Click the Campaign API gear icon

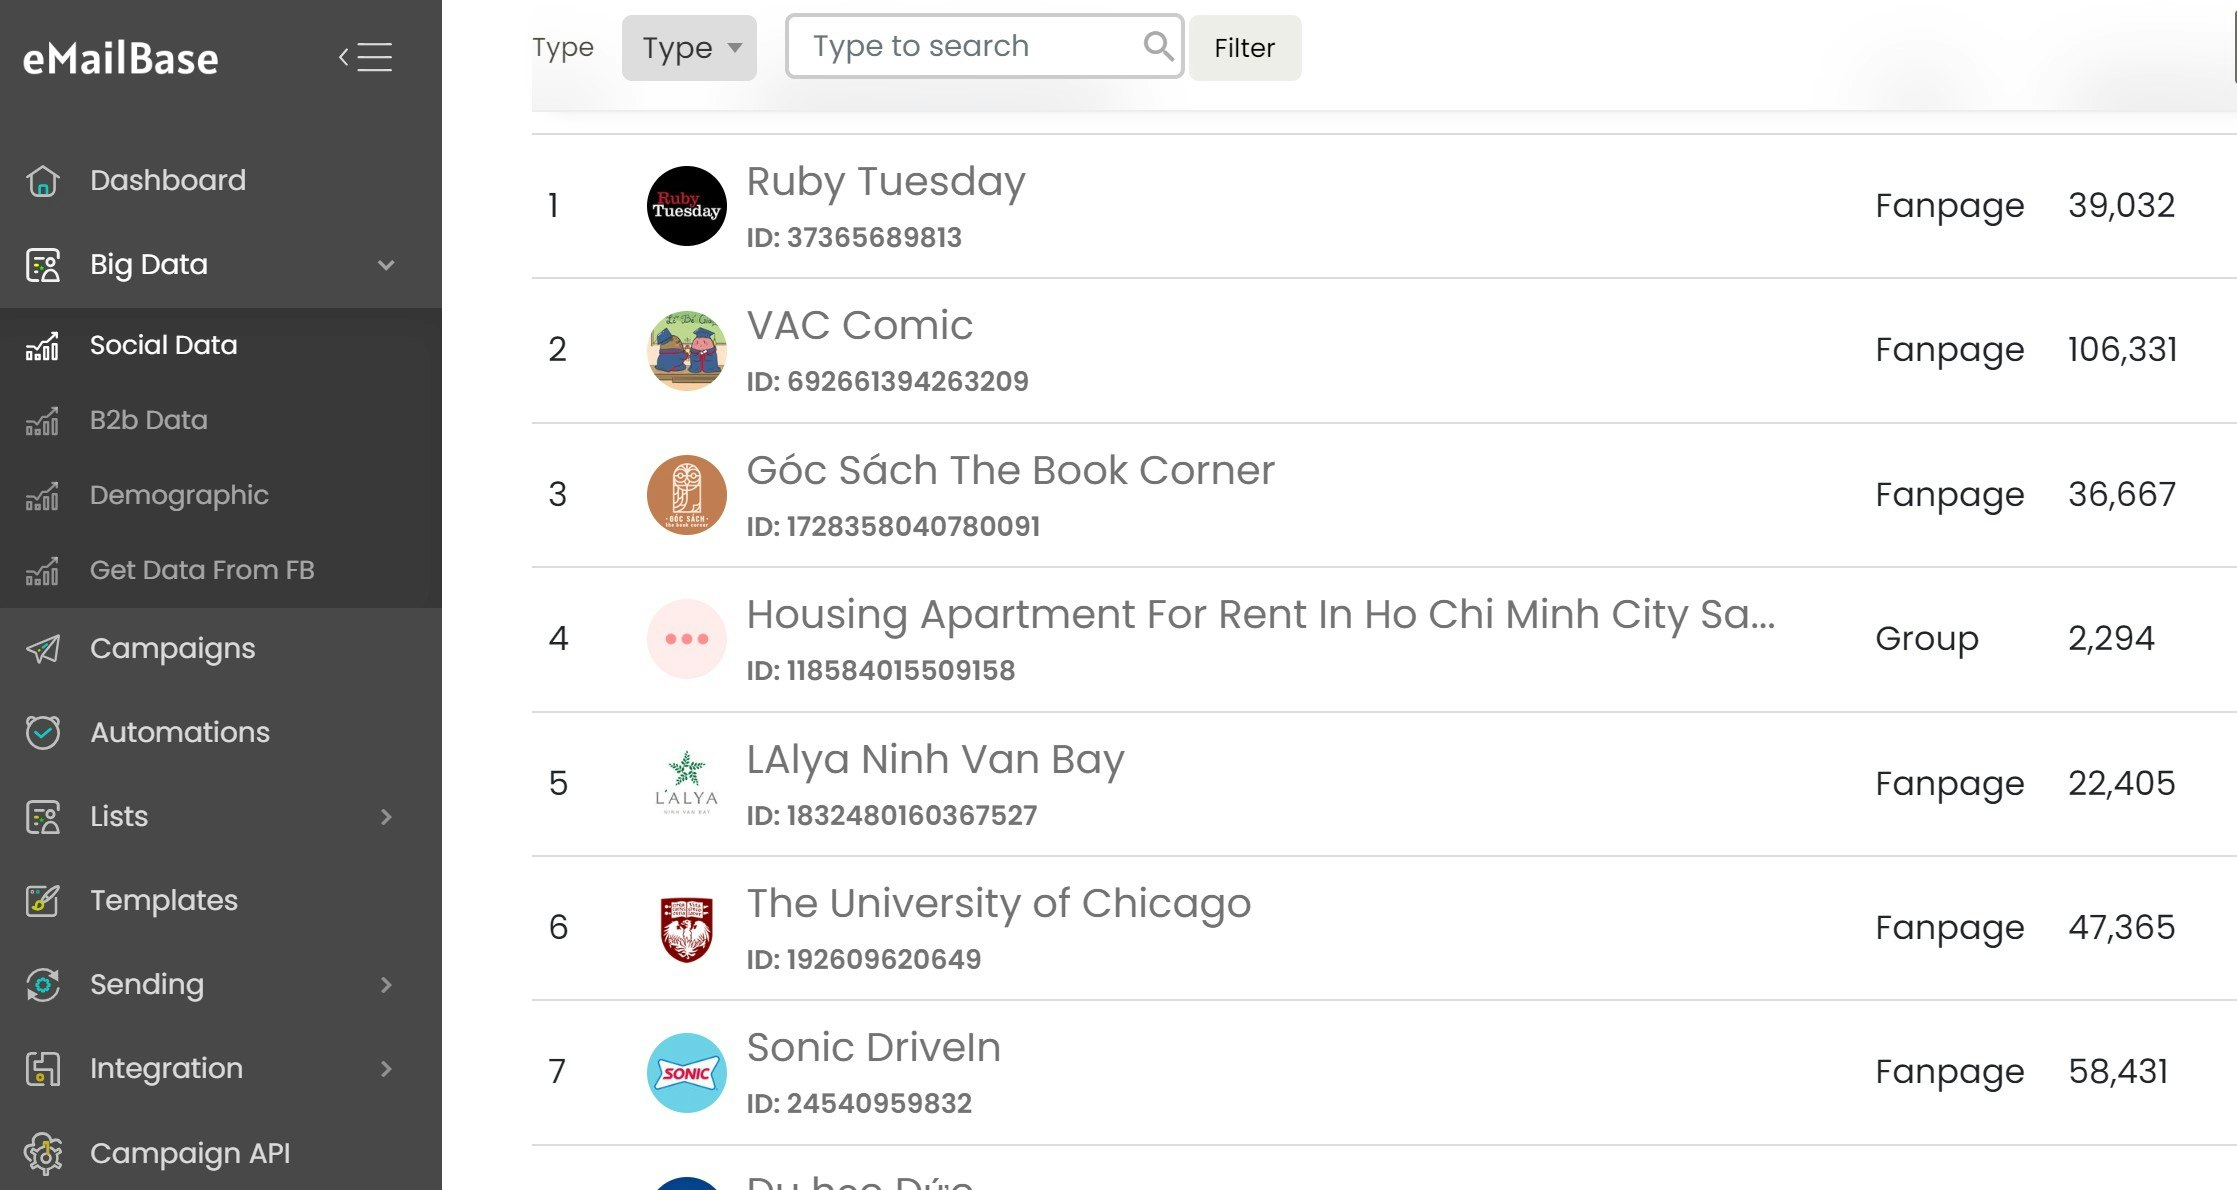(43, 1153)
